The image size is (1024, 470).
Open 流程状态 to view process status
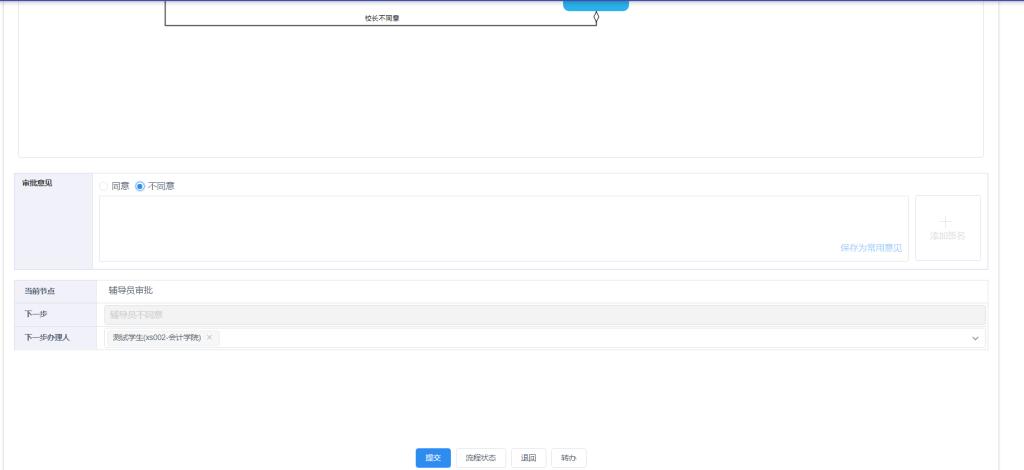[x=480, y=458]
